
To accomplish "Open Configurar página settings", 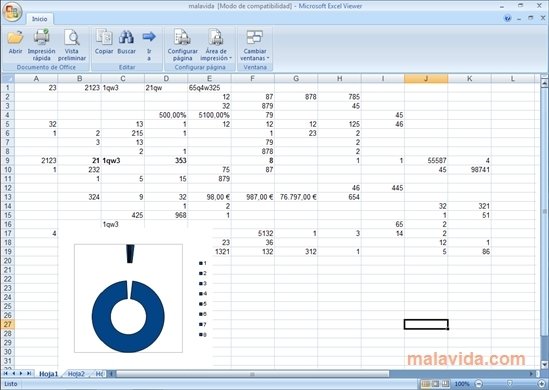I will tap(182, 46).
